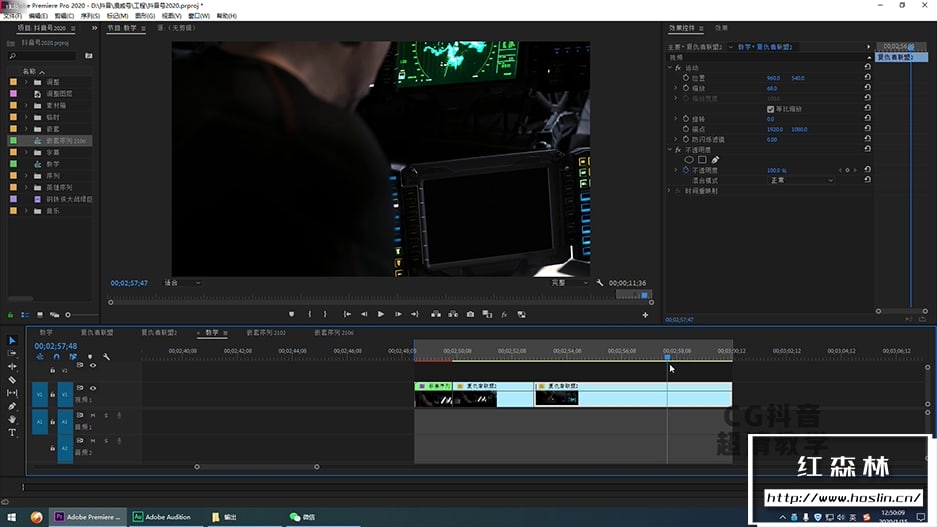Select the pen mask tool in Opacity
The image size is (937, 527).
point(715,160)
